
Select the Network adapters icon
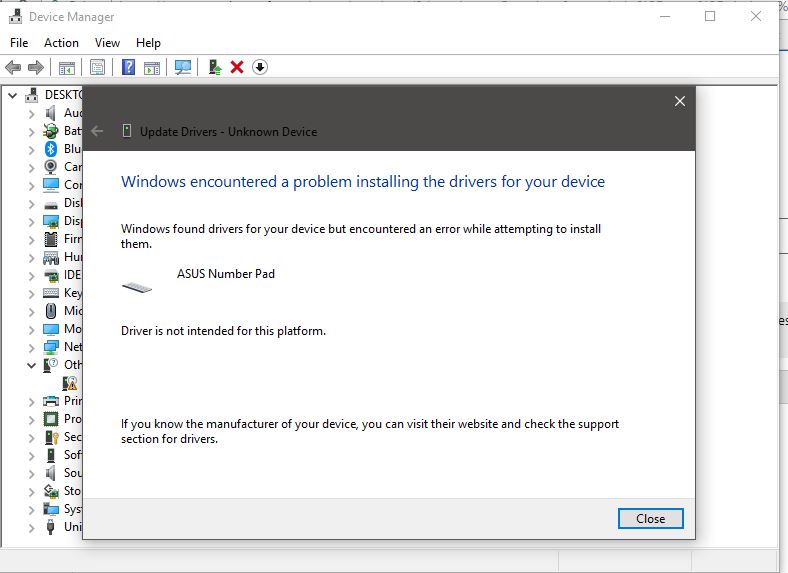pos(51,347)
